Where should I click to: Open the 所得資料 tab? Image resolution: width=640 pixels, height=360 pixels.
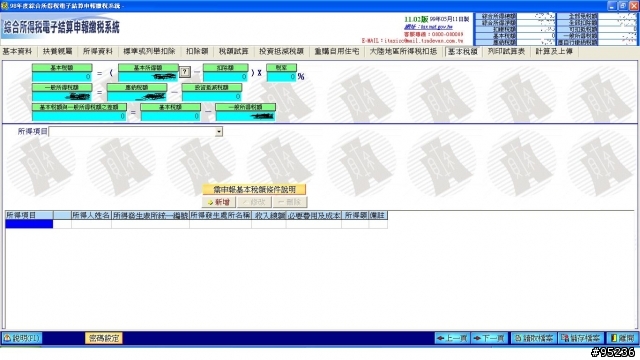click(98, 51)
